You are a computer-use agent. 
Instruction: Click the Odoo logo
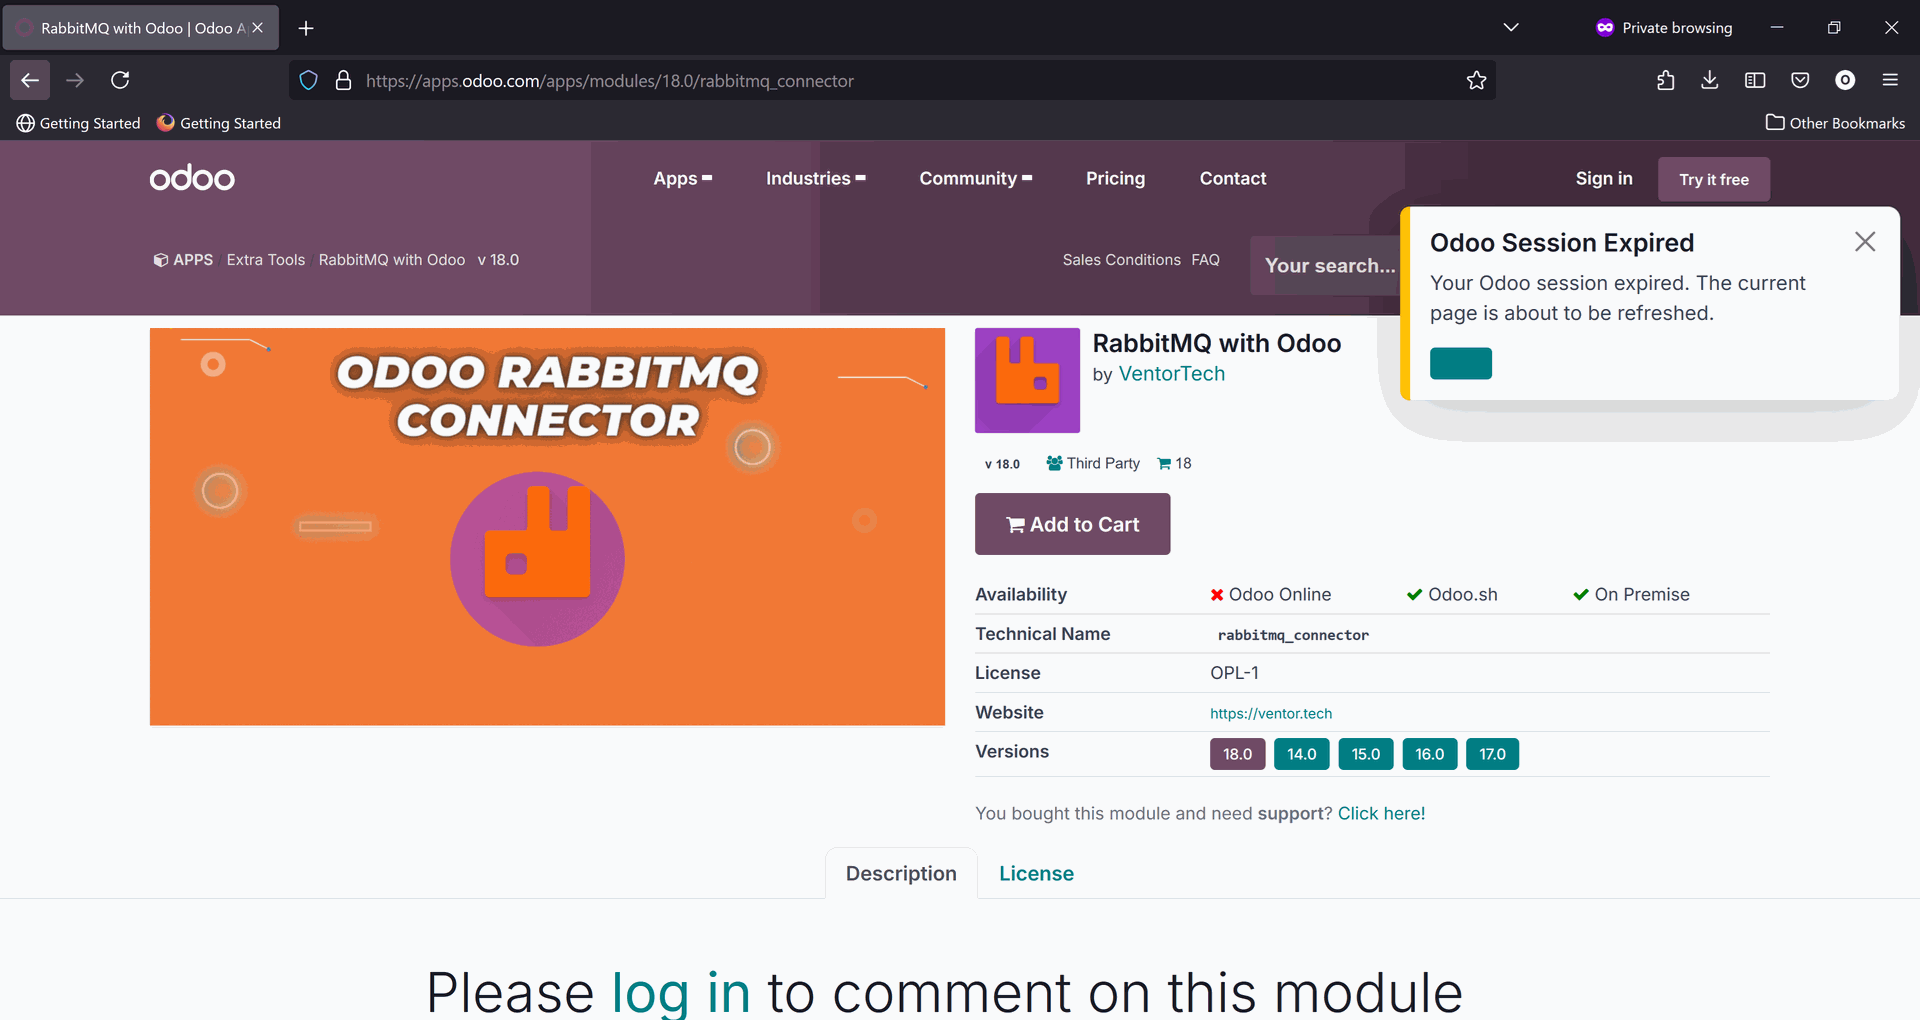coord(192,178)
